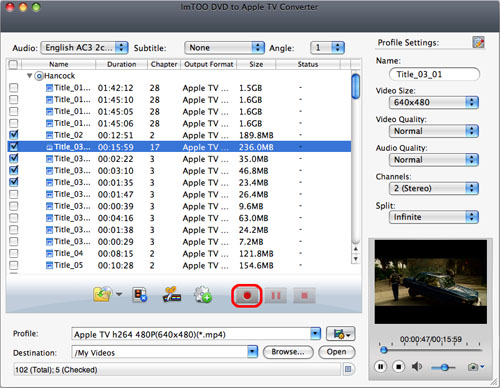Click the Hancock disc icon

[39, 76]
